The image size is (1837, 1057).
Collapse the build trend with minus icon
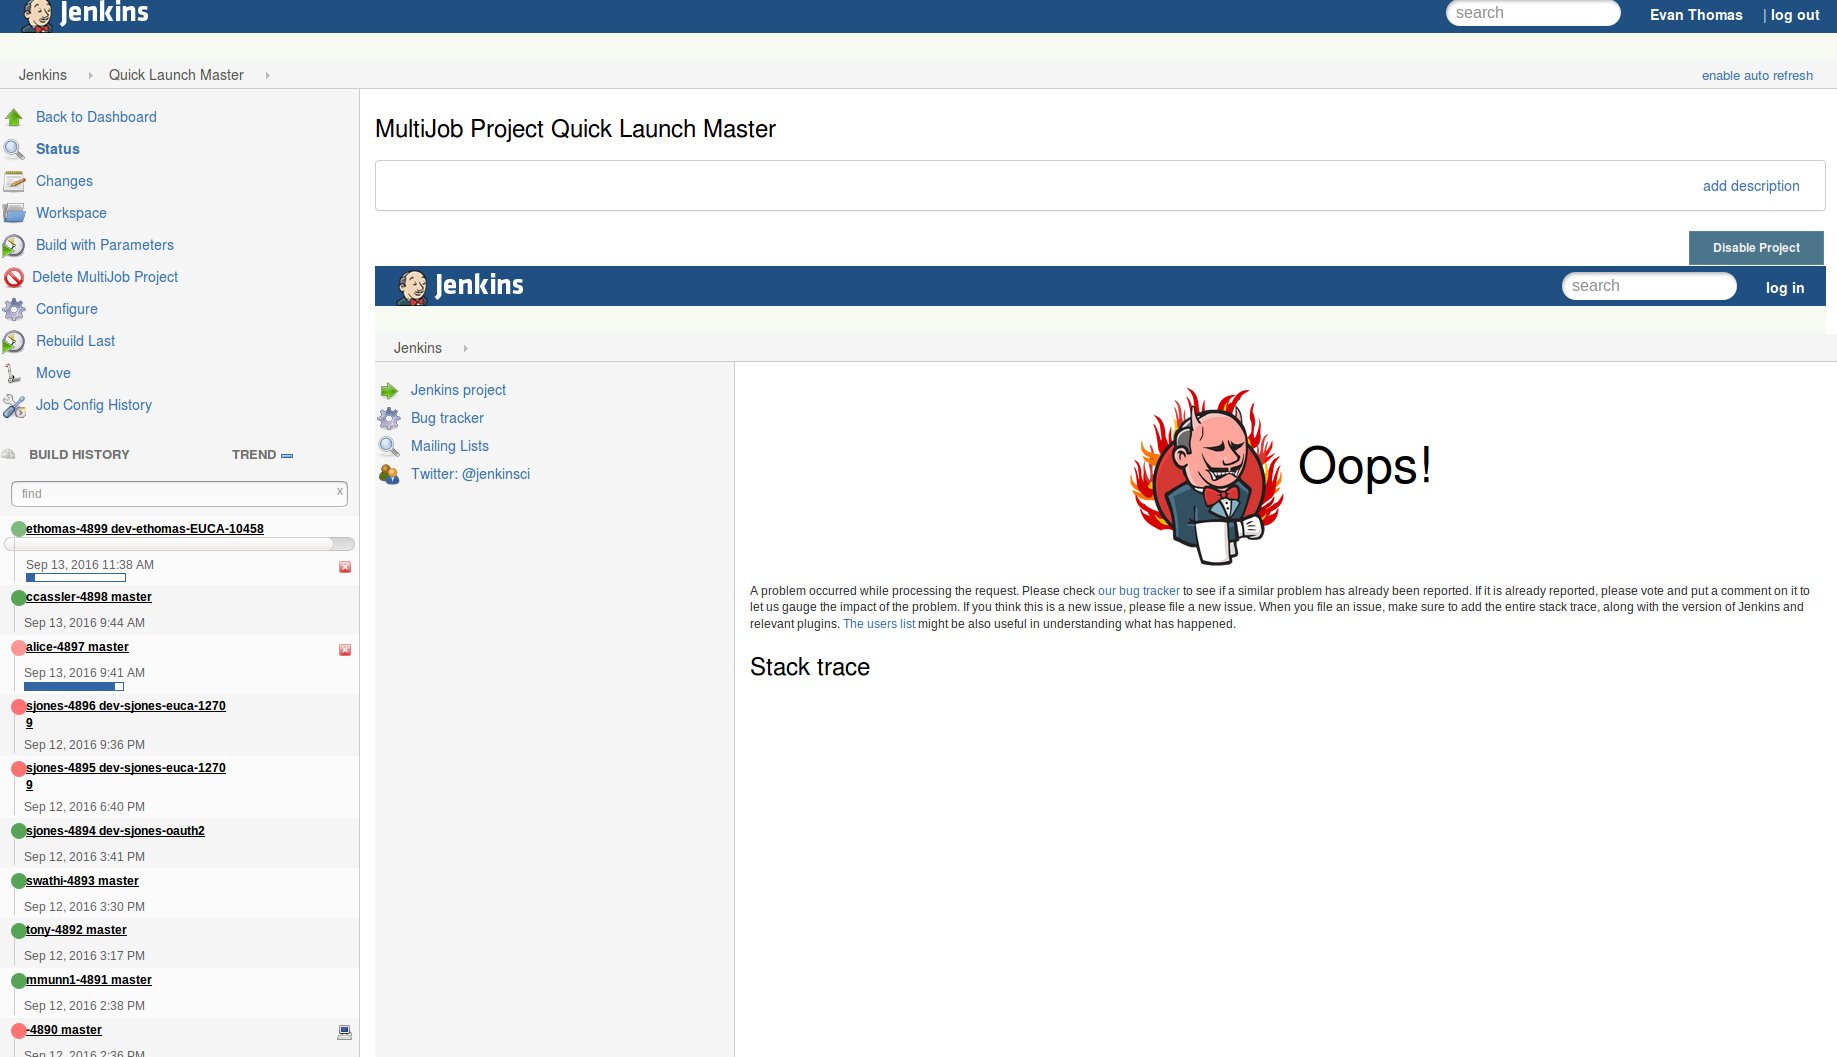(287, 455)
